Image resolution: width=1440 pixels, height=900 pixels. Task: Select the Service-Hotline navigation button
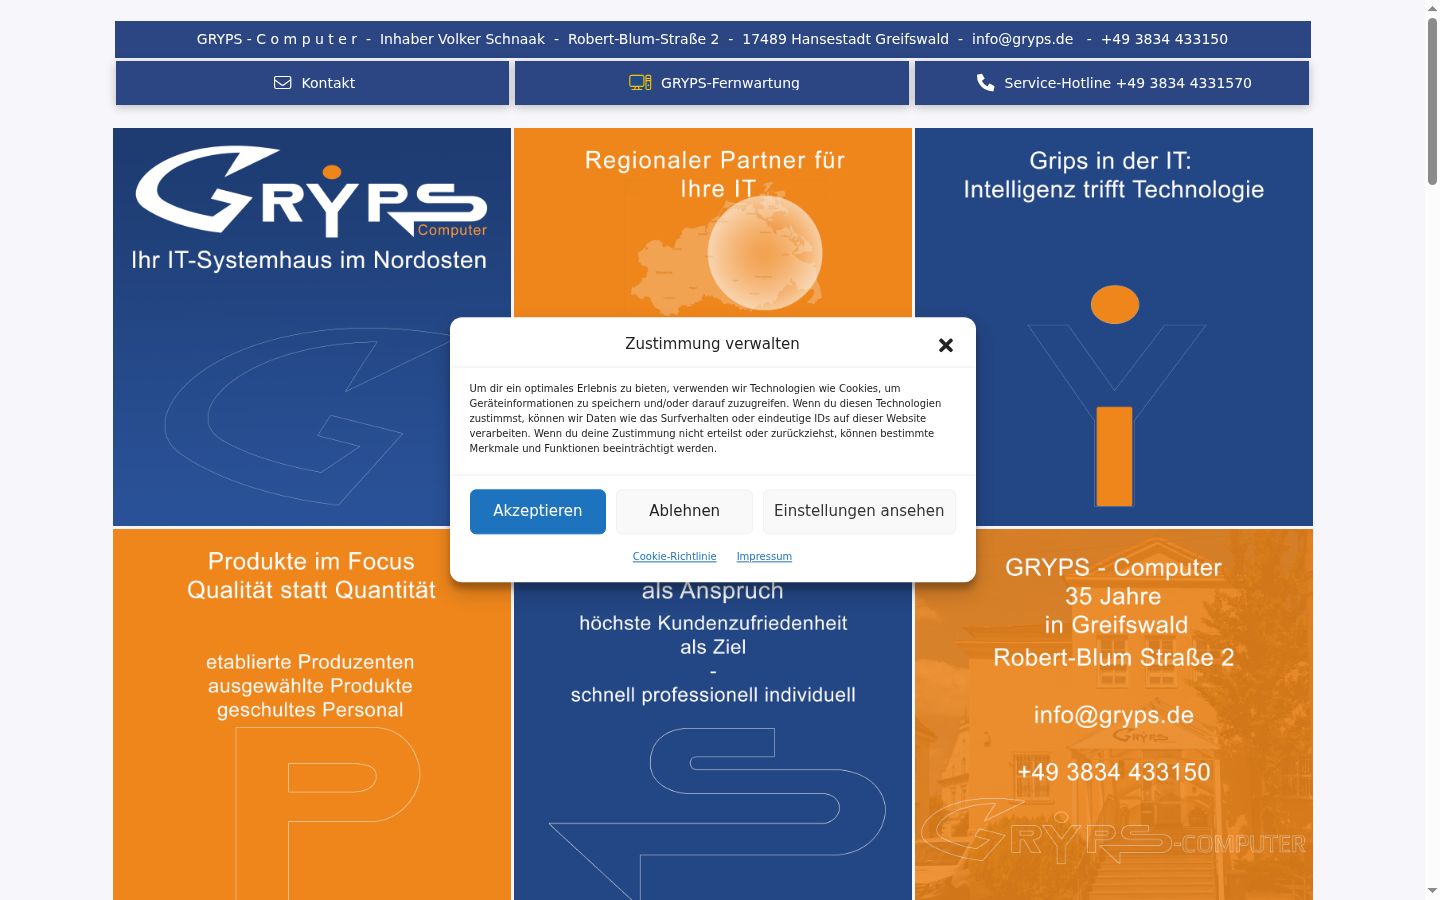(1112, 83)
